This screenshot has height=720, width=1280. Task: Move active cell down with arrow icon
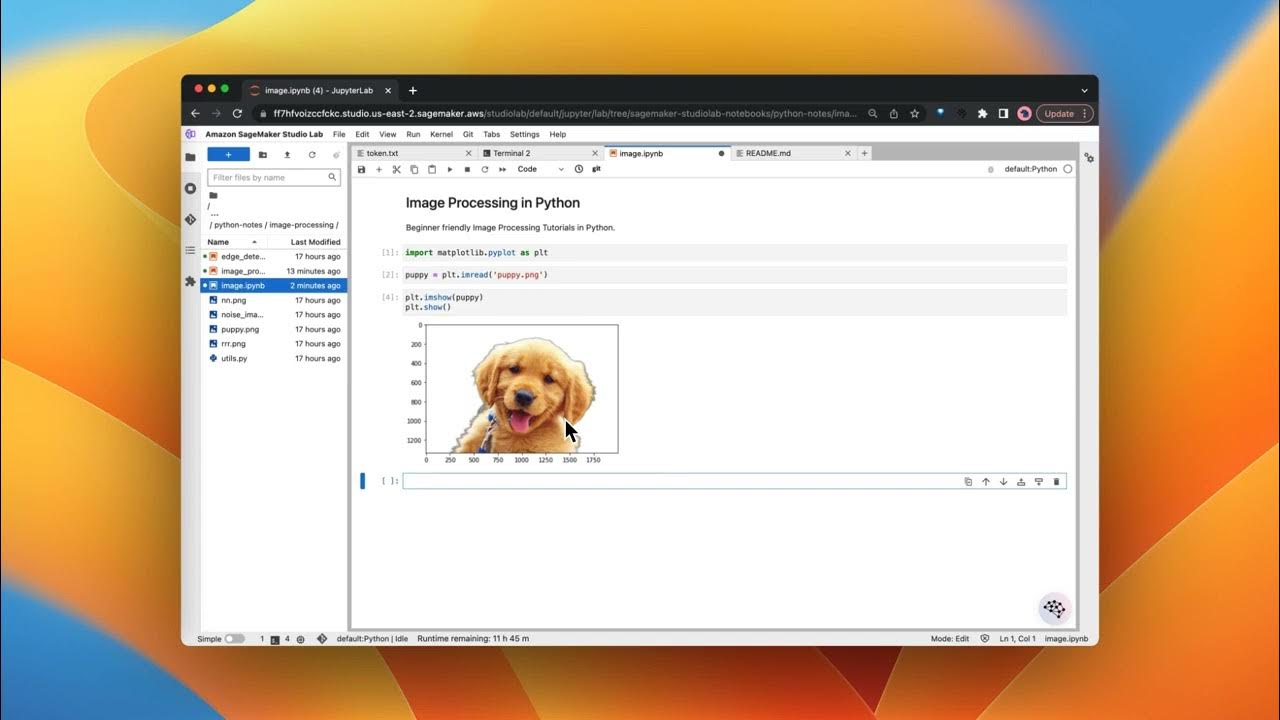tap(1003, 482)
